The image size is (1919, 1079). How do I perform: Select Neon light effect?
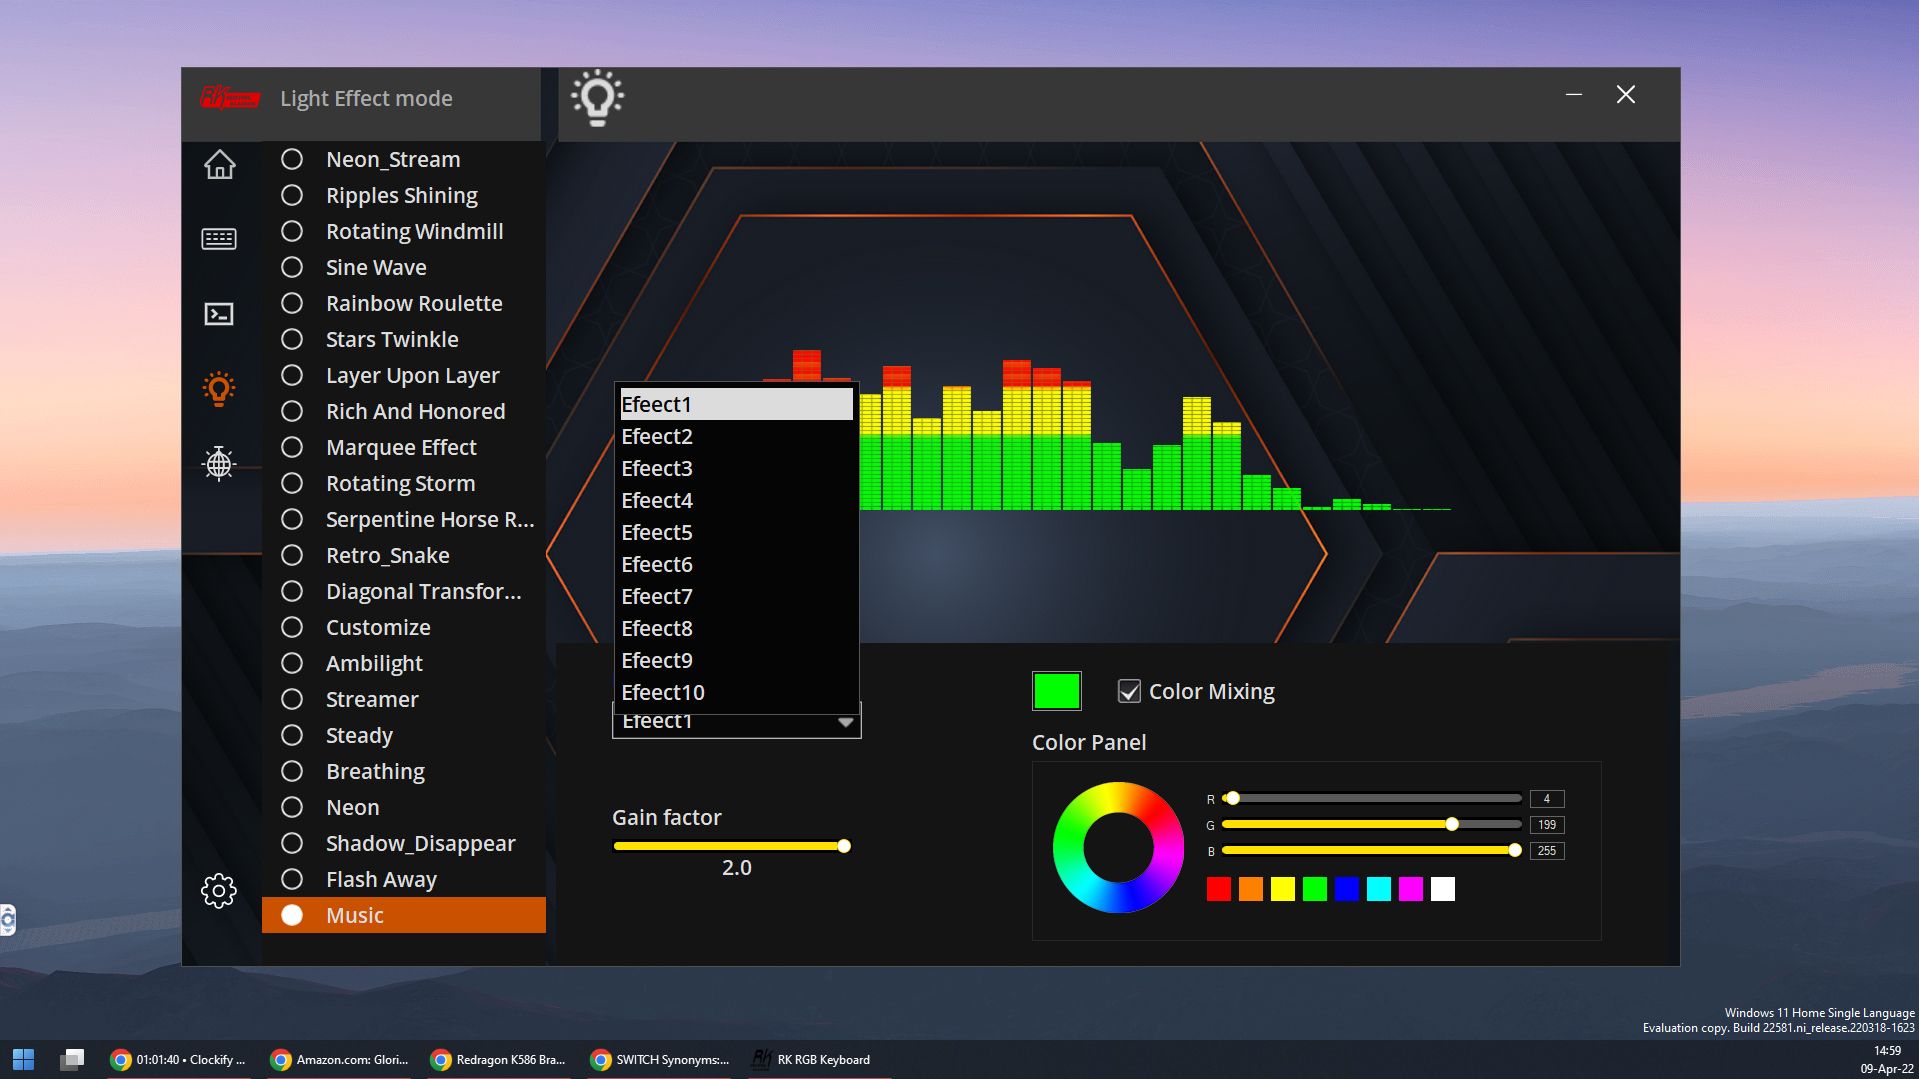tap(404, 807)
